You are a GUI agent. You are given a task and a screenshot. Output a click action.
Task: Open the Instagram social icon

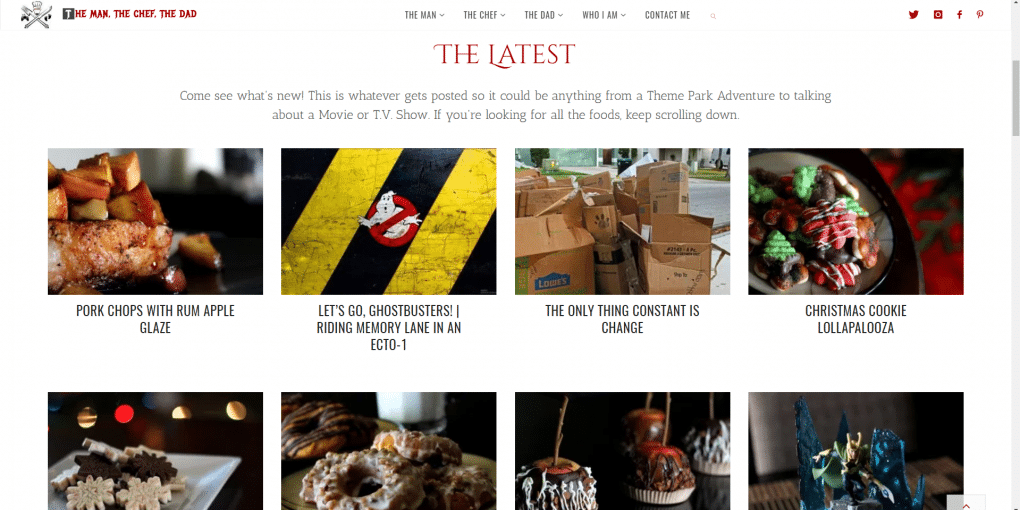coord(937,15)
